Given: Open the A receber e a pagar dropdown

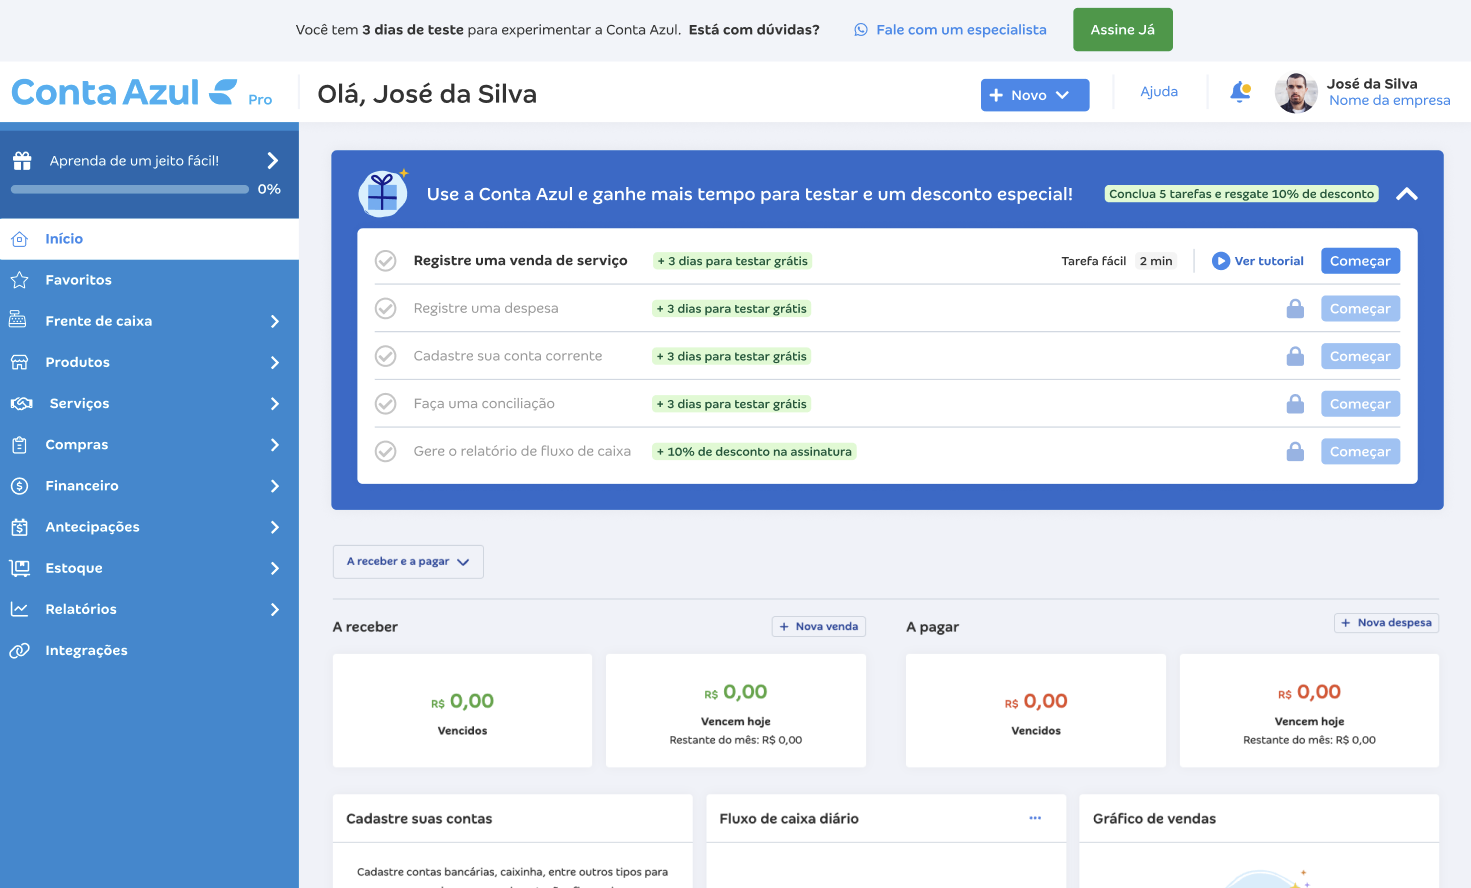Looking at the screenshot, I should [408, 562].
